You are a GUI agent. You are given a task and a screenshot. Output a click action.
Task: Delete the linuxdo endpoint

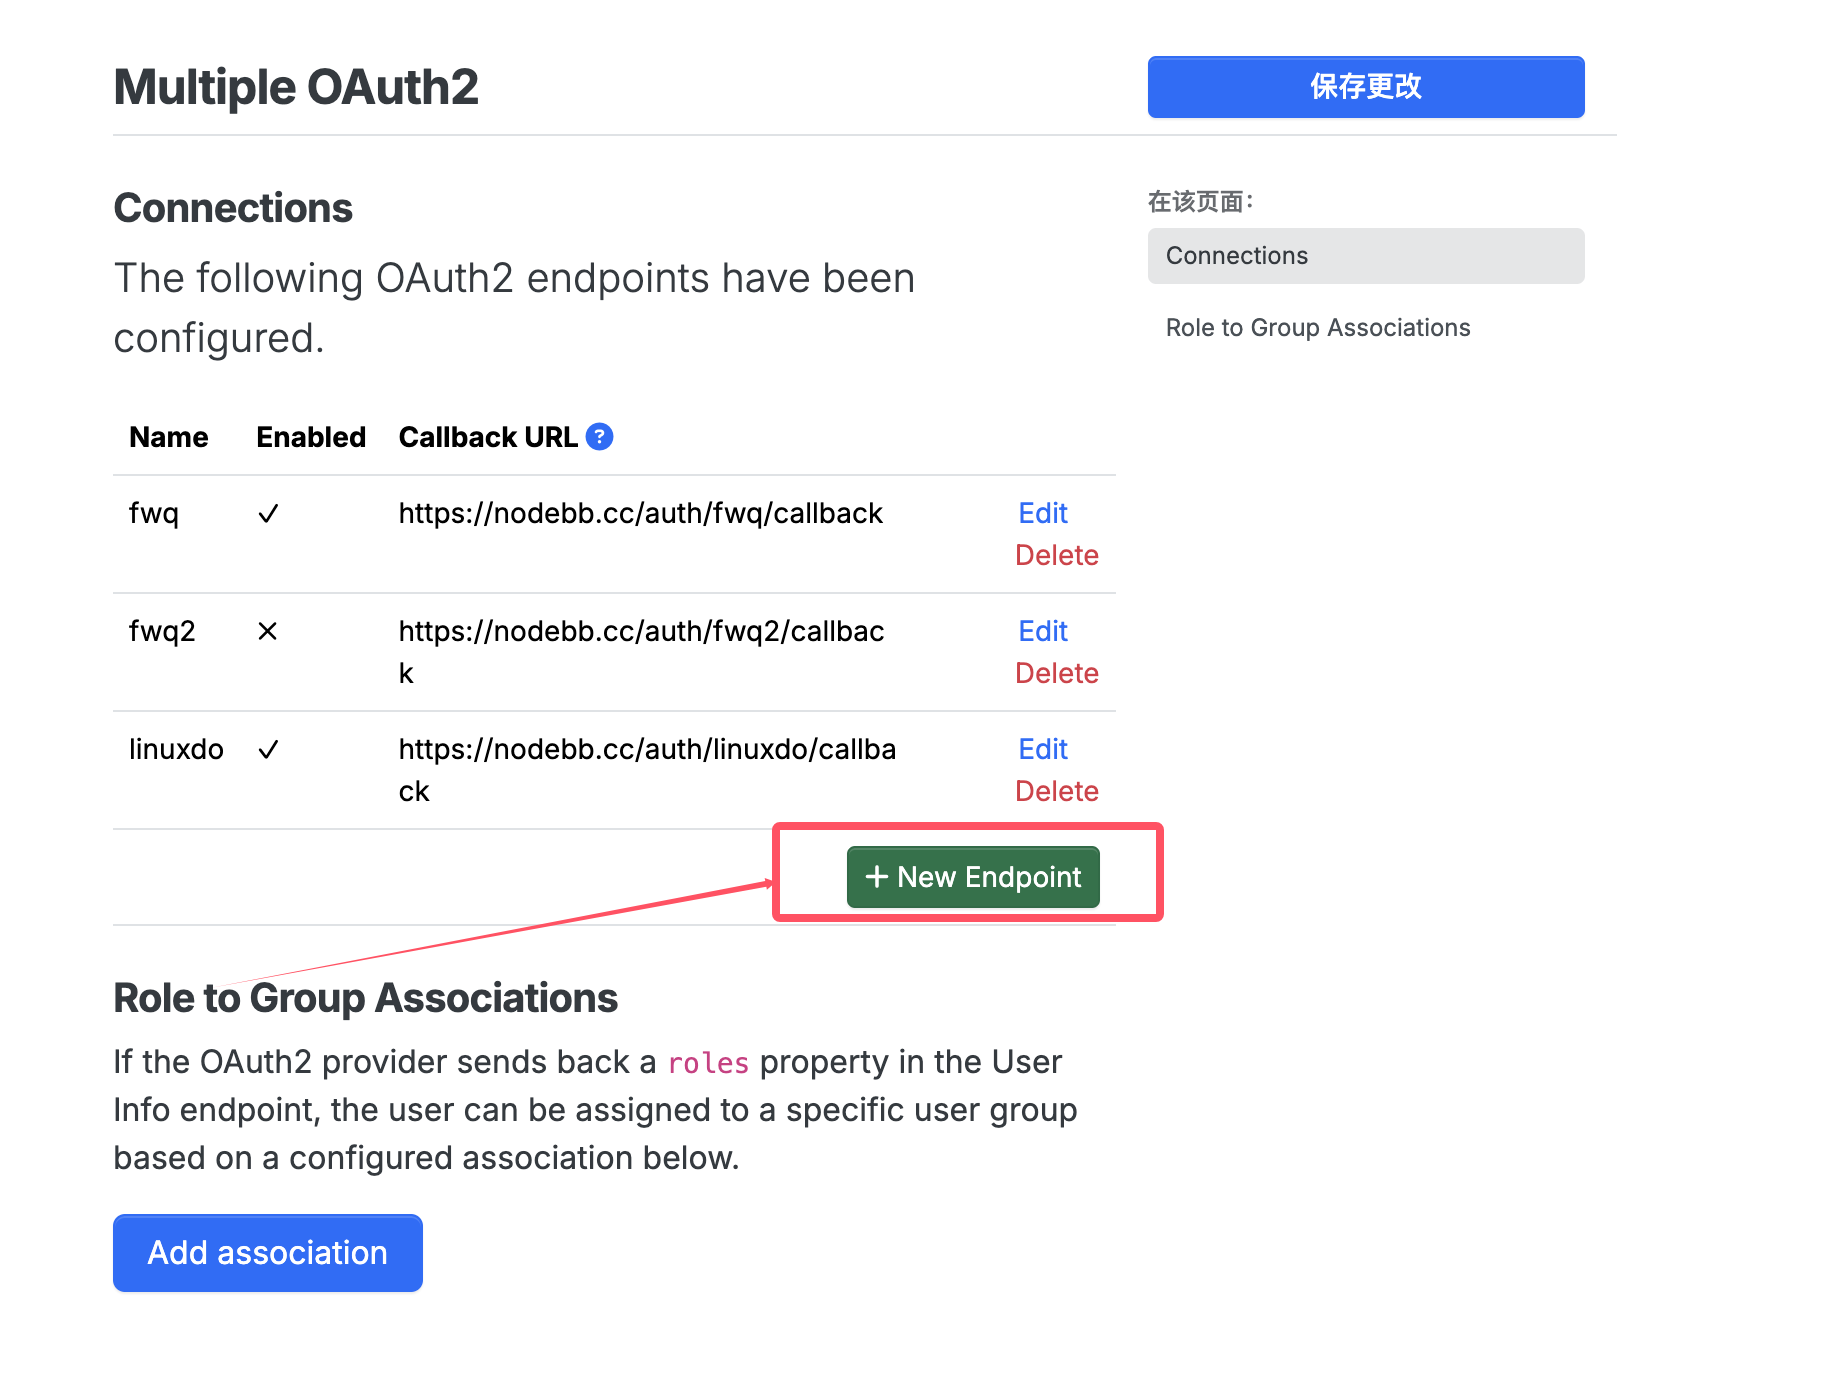pyautogui.click(x=1056, y=791)
